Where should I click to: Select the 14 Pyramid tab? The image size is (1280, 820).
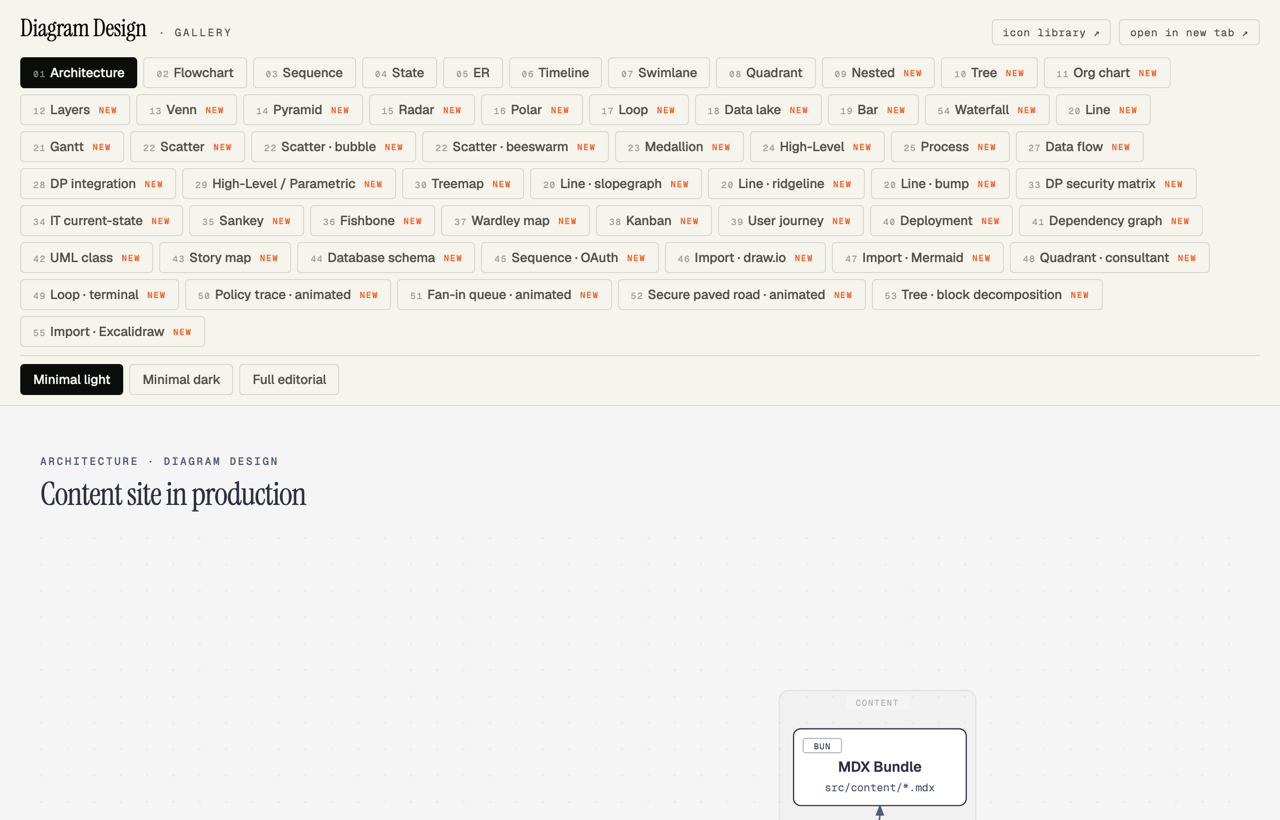(x=303, y=110)
